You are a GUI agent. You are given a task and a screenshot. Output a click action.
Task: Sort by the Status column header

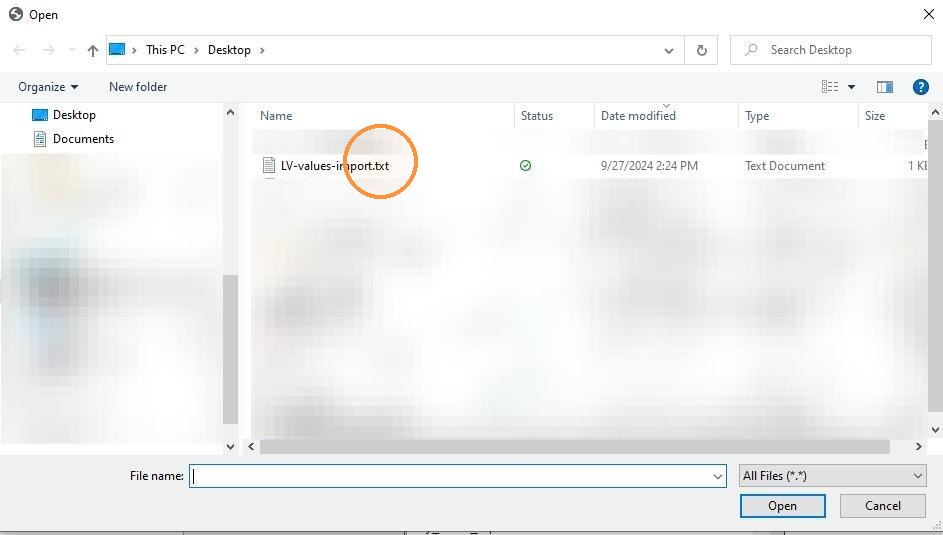click(536, 115)
